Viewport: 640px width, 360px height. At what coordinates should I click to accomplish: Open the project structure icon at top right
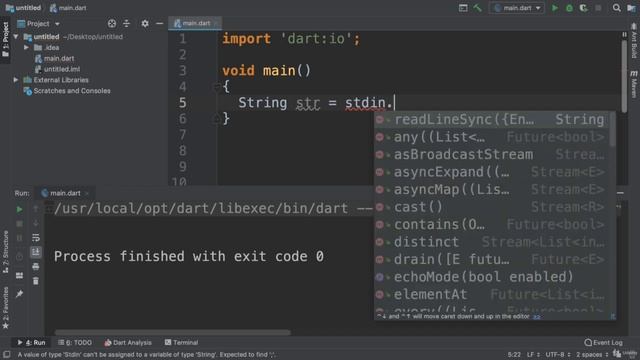click(x=631, y=8)
